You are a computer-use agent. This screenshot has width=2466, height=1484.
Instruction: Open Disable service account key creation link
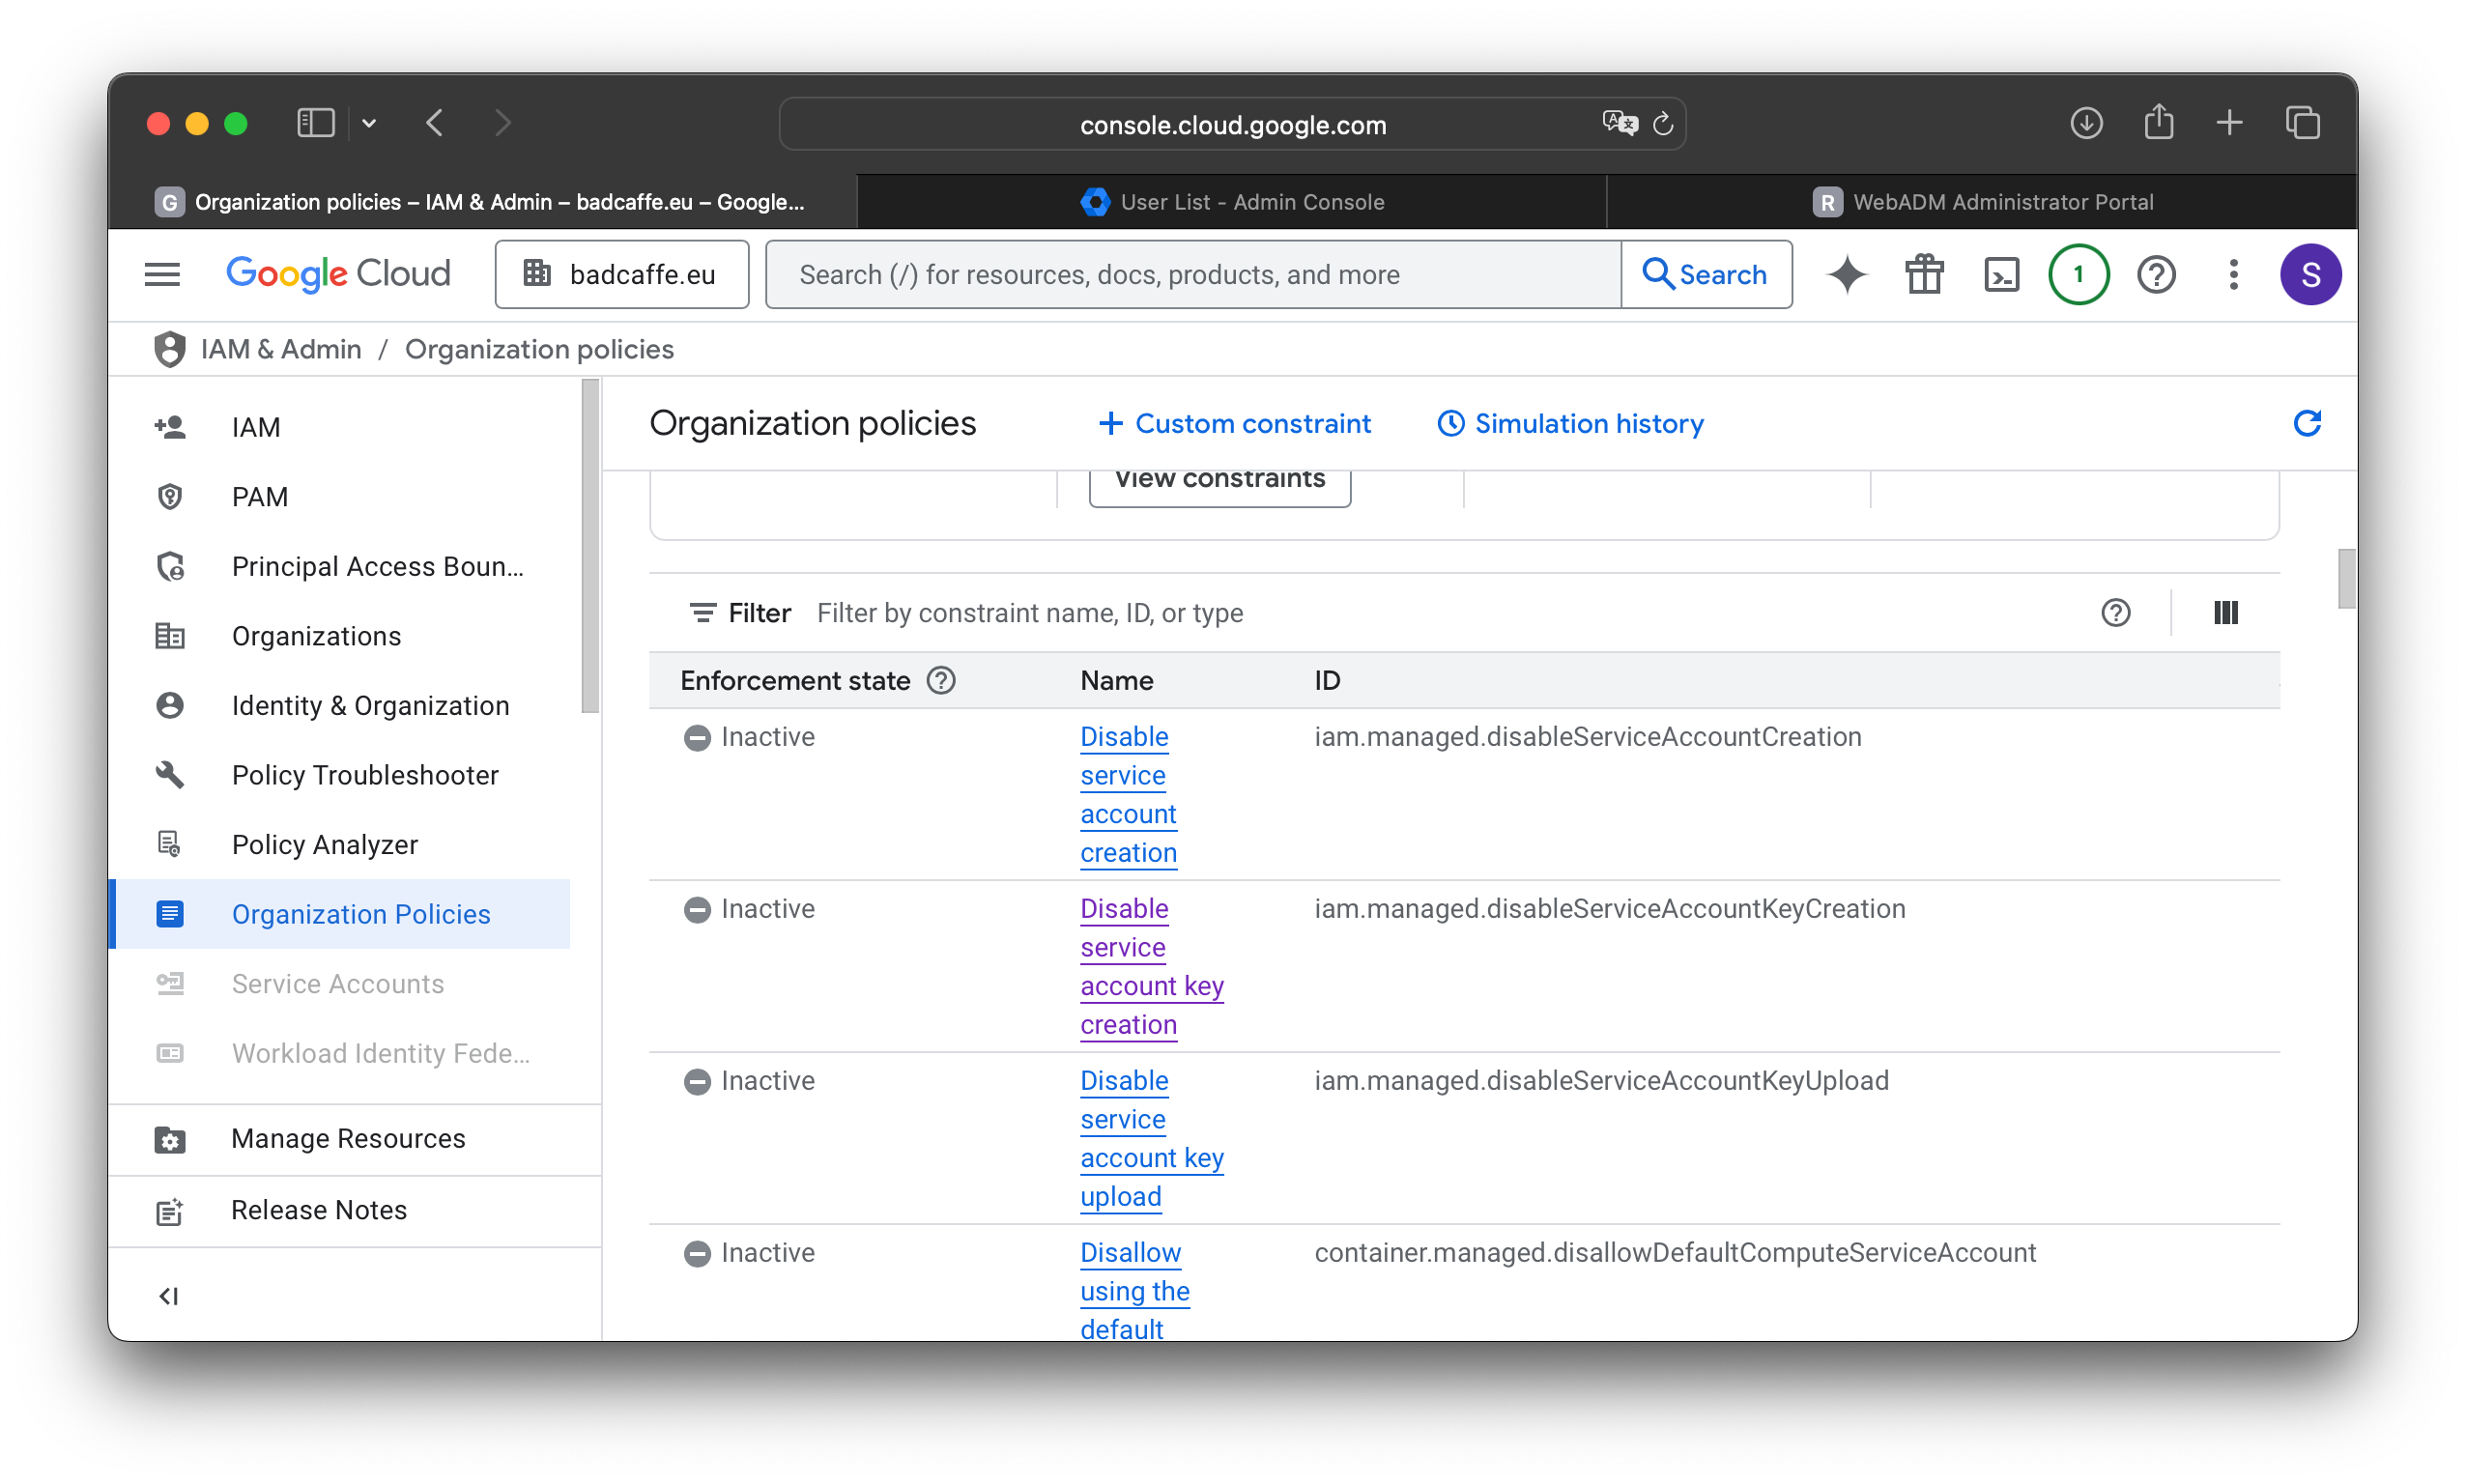pyautogui.click(x=1151, y=966)
